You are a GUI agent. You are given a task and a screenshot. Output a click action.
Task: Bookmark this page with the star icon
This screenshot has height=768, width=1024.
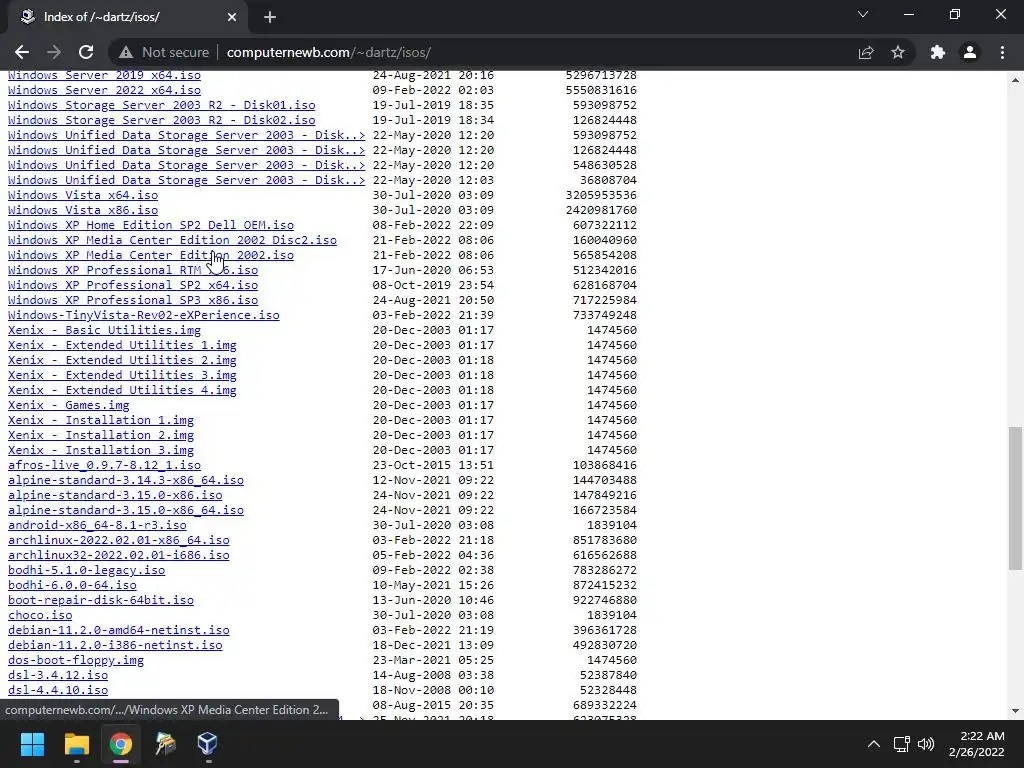coord(898,52)
